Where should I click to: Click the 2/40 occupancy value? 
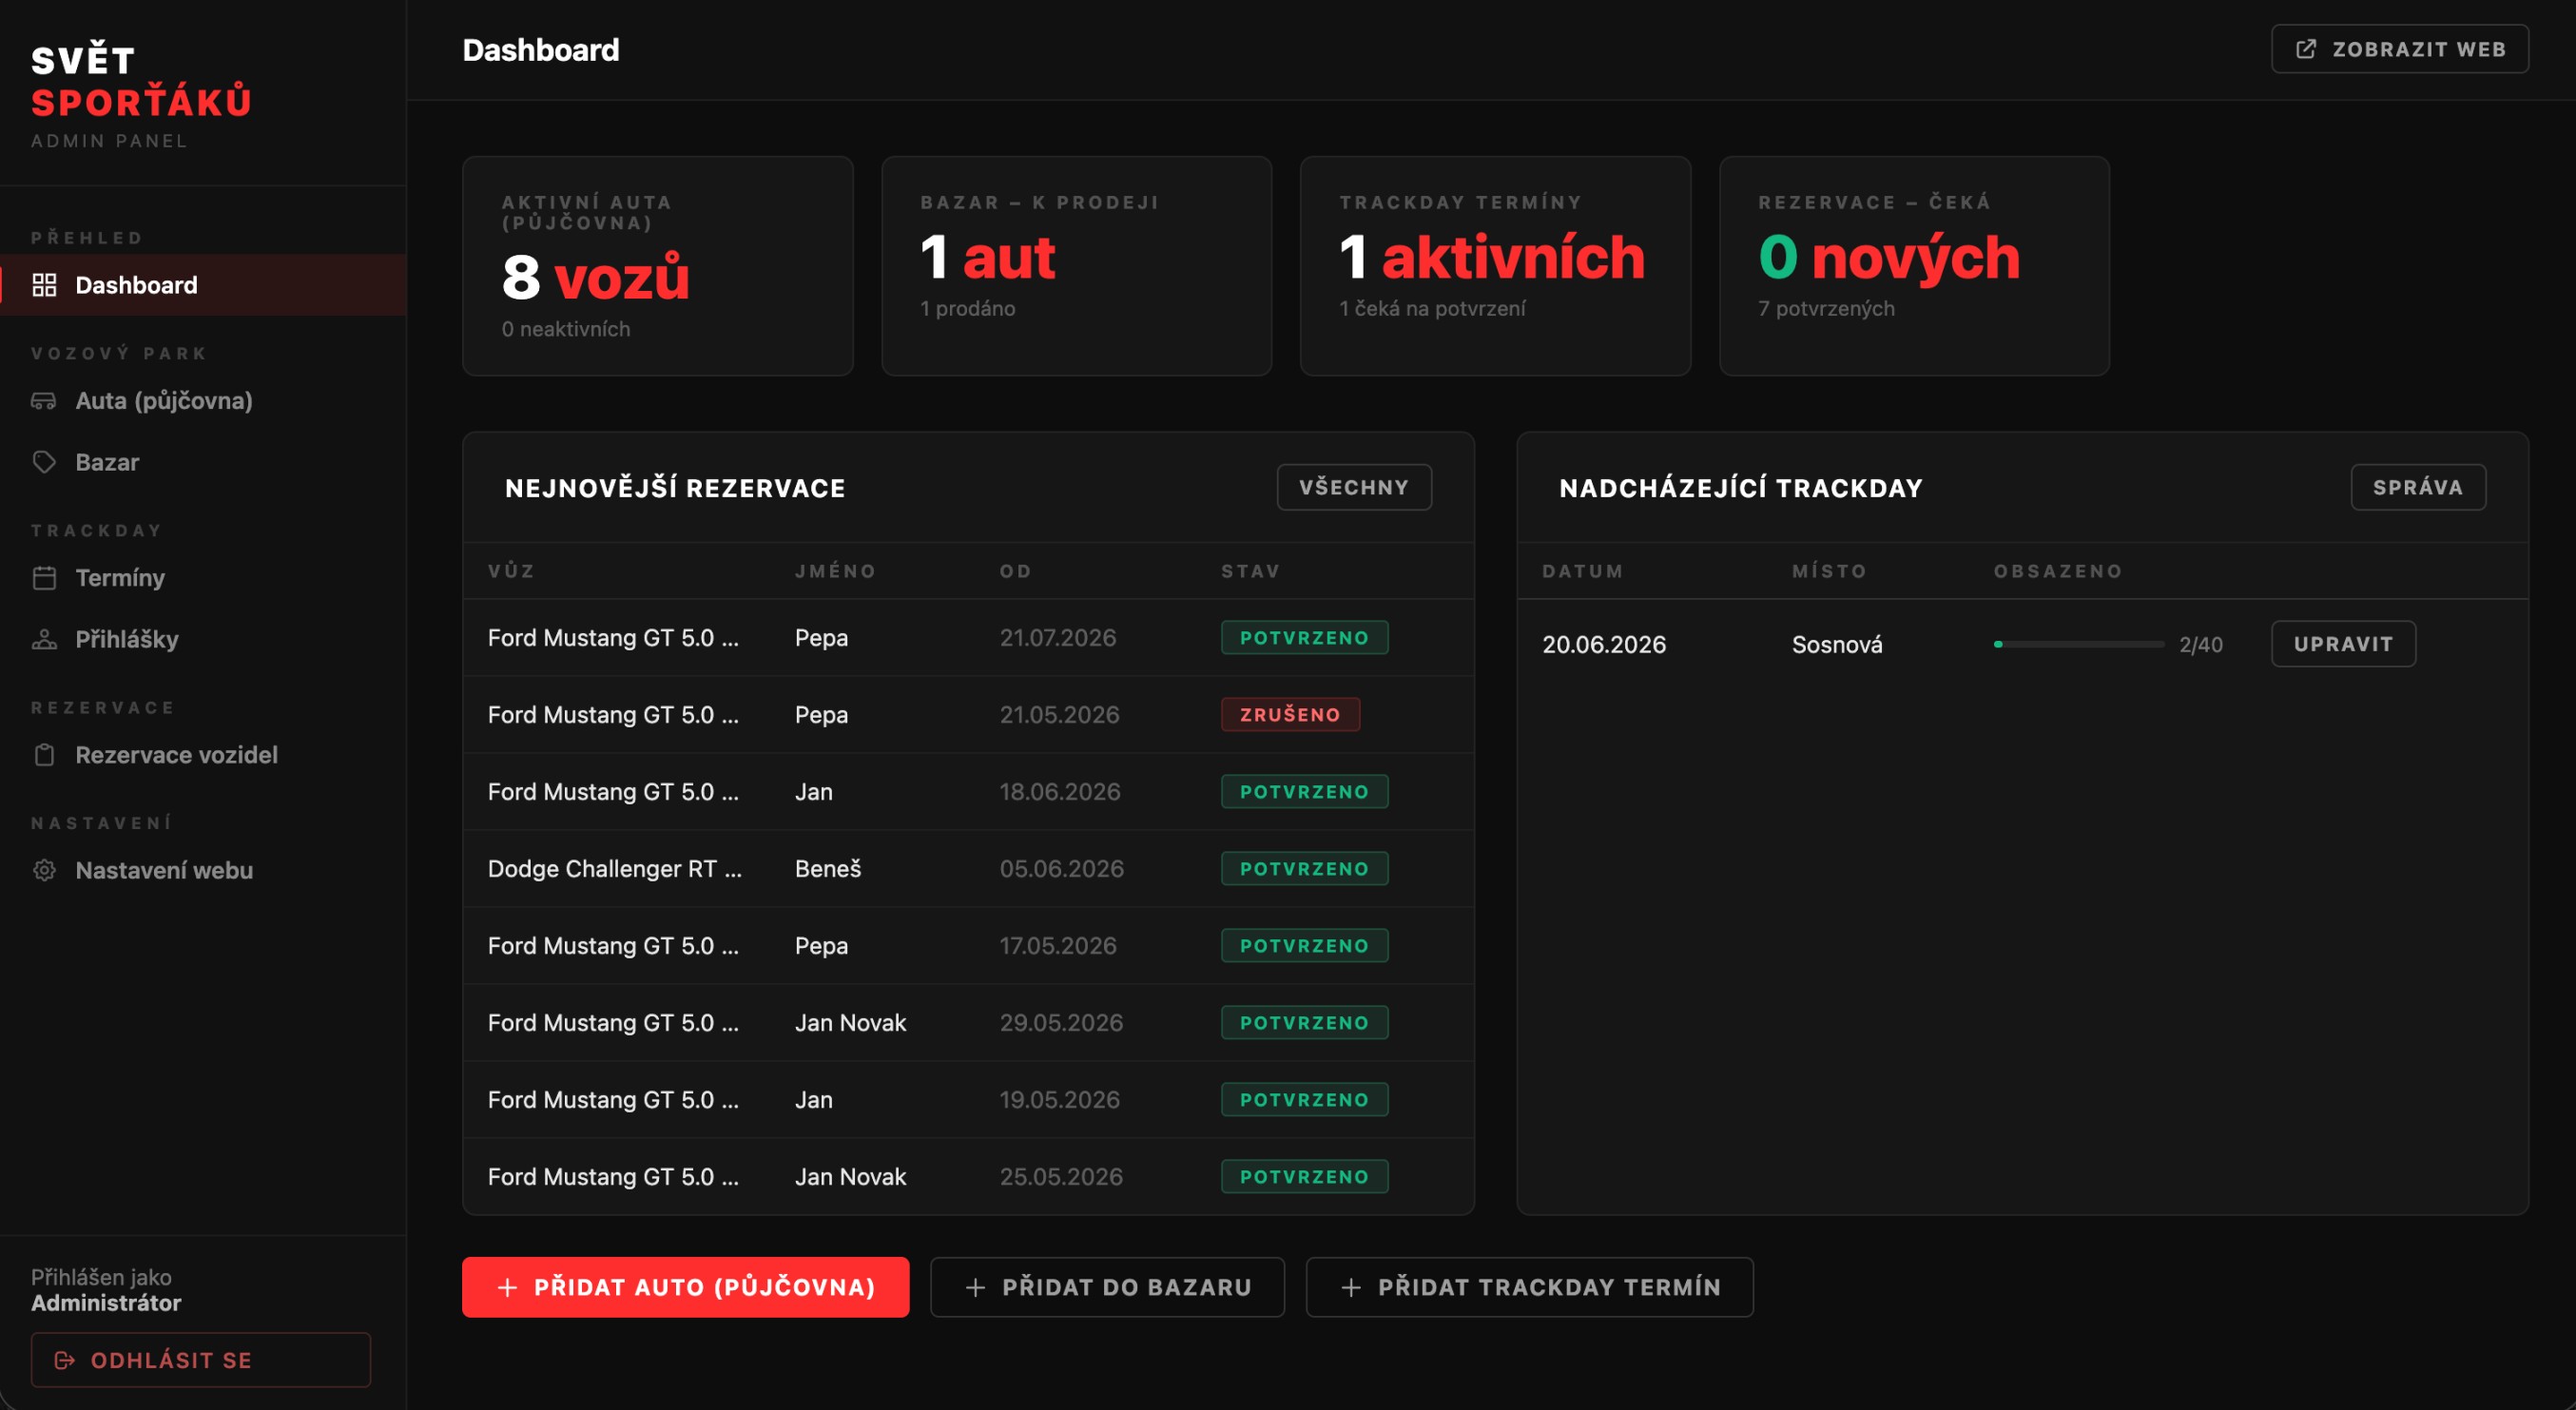[x=2201, y=645]
